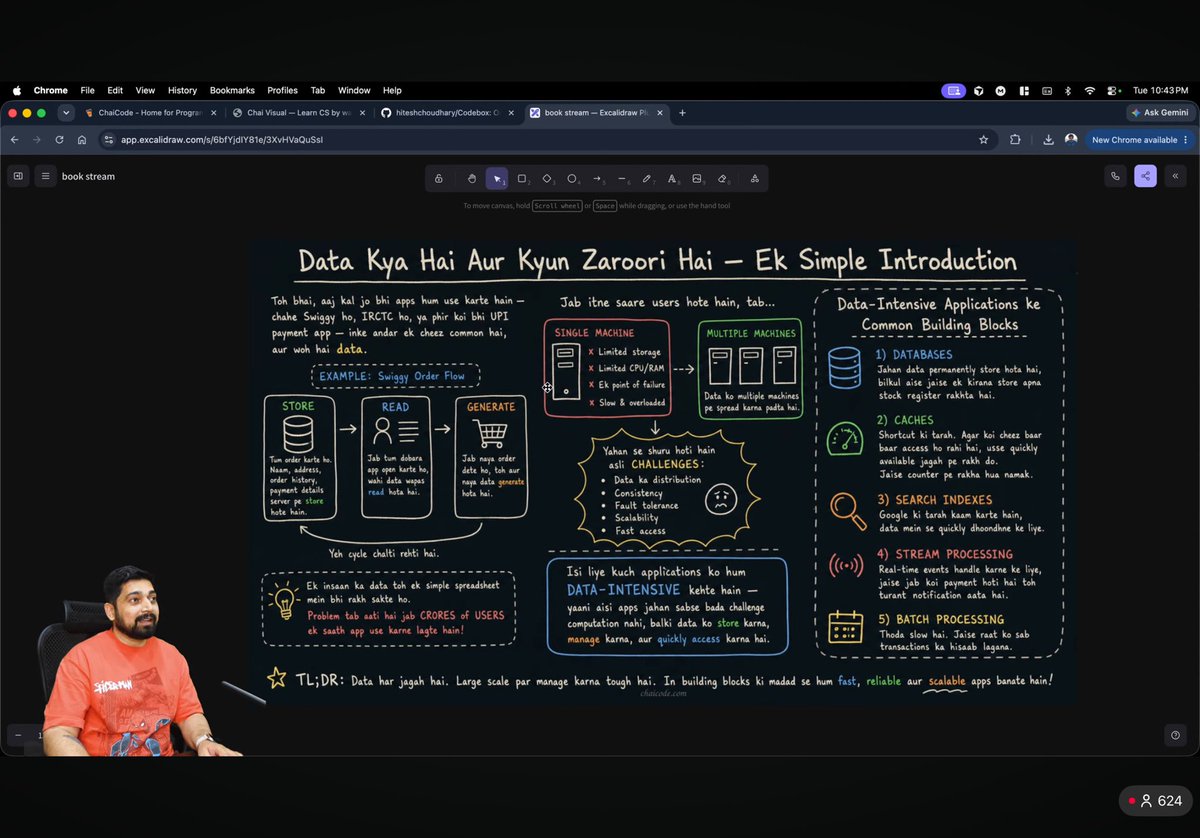Open the site information icon in address bar
This screenshot has height=838, width=1200.
click(109, 140)
